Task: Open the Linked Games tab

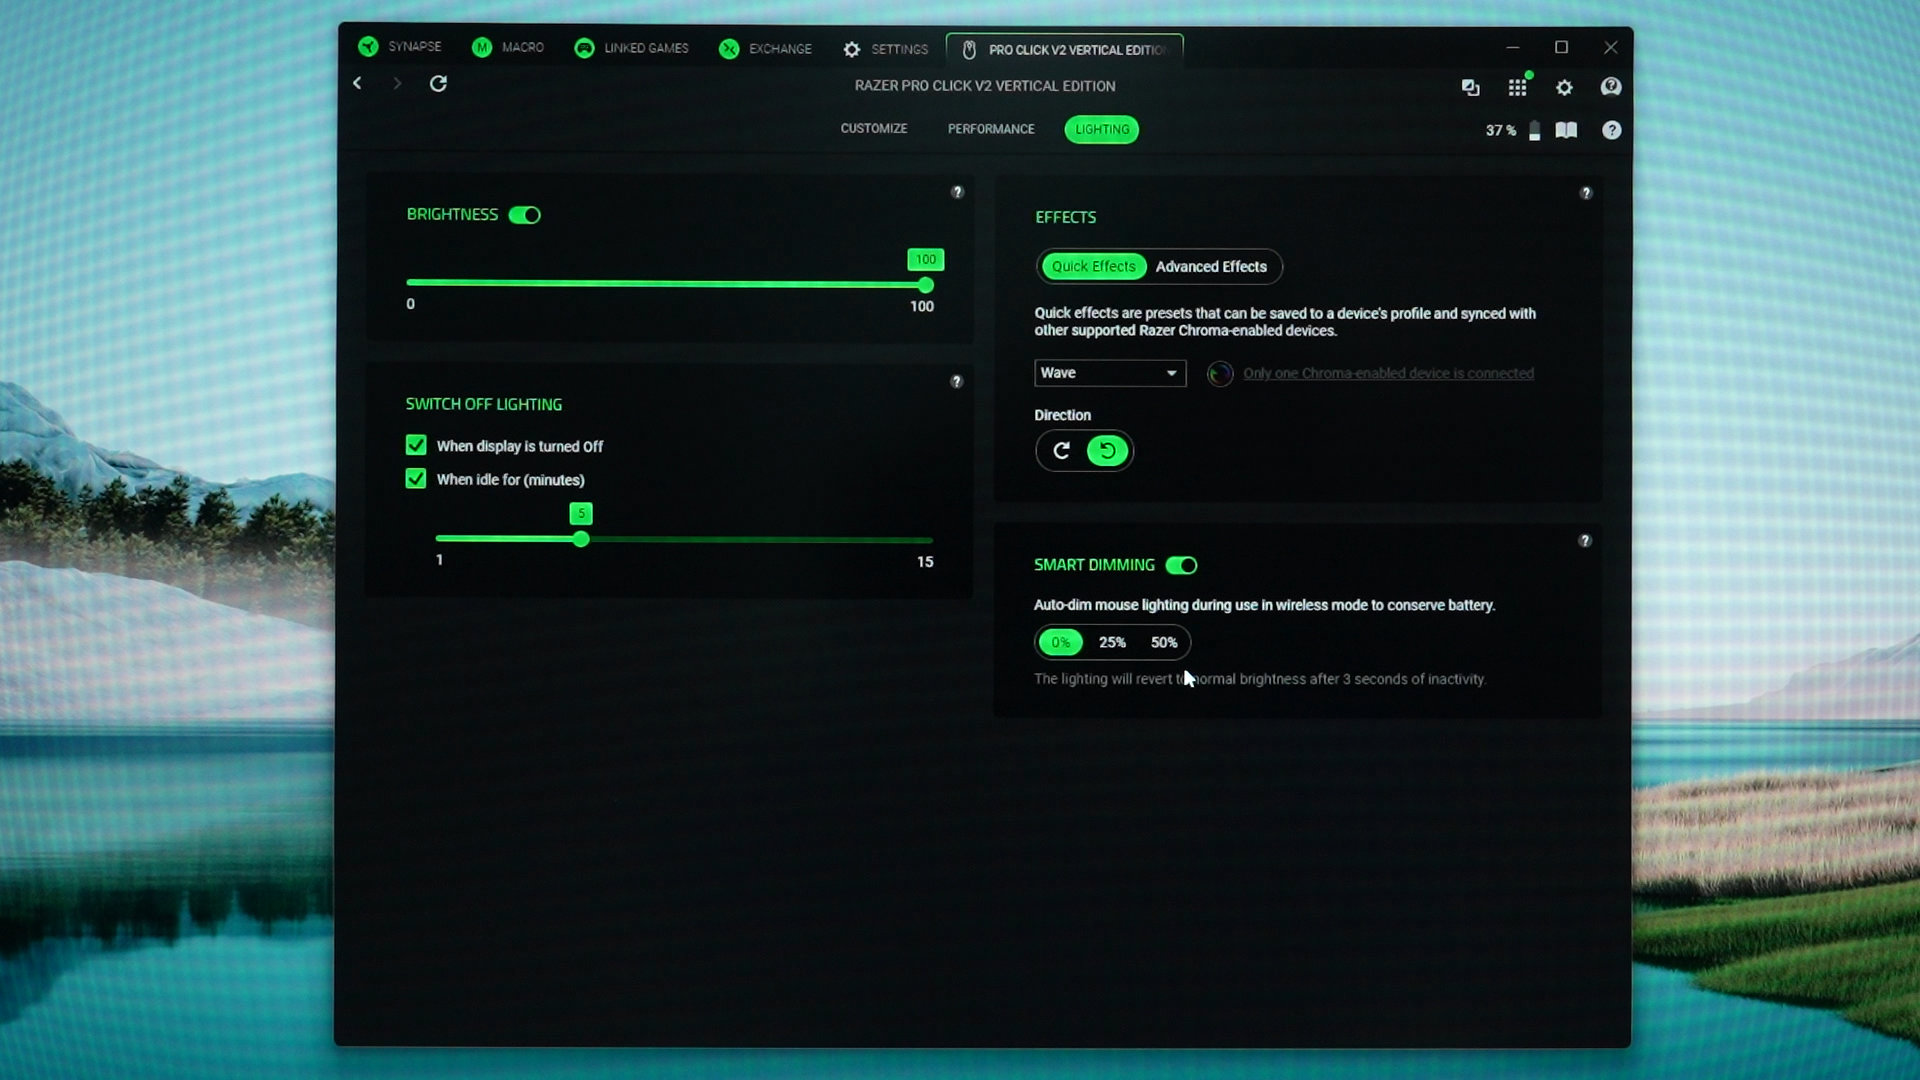Action: coord(631,48)
